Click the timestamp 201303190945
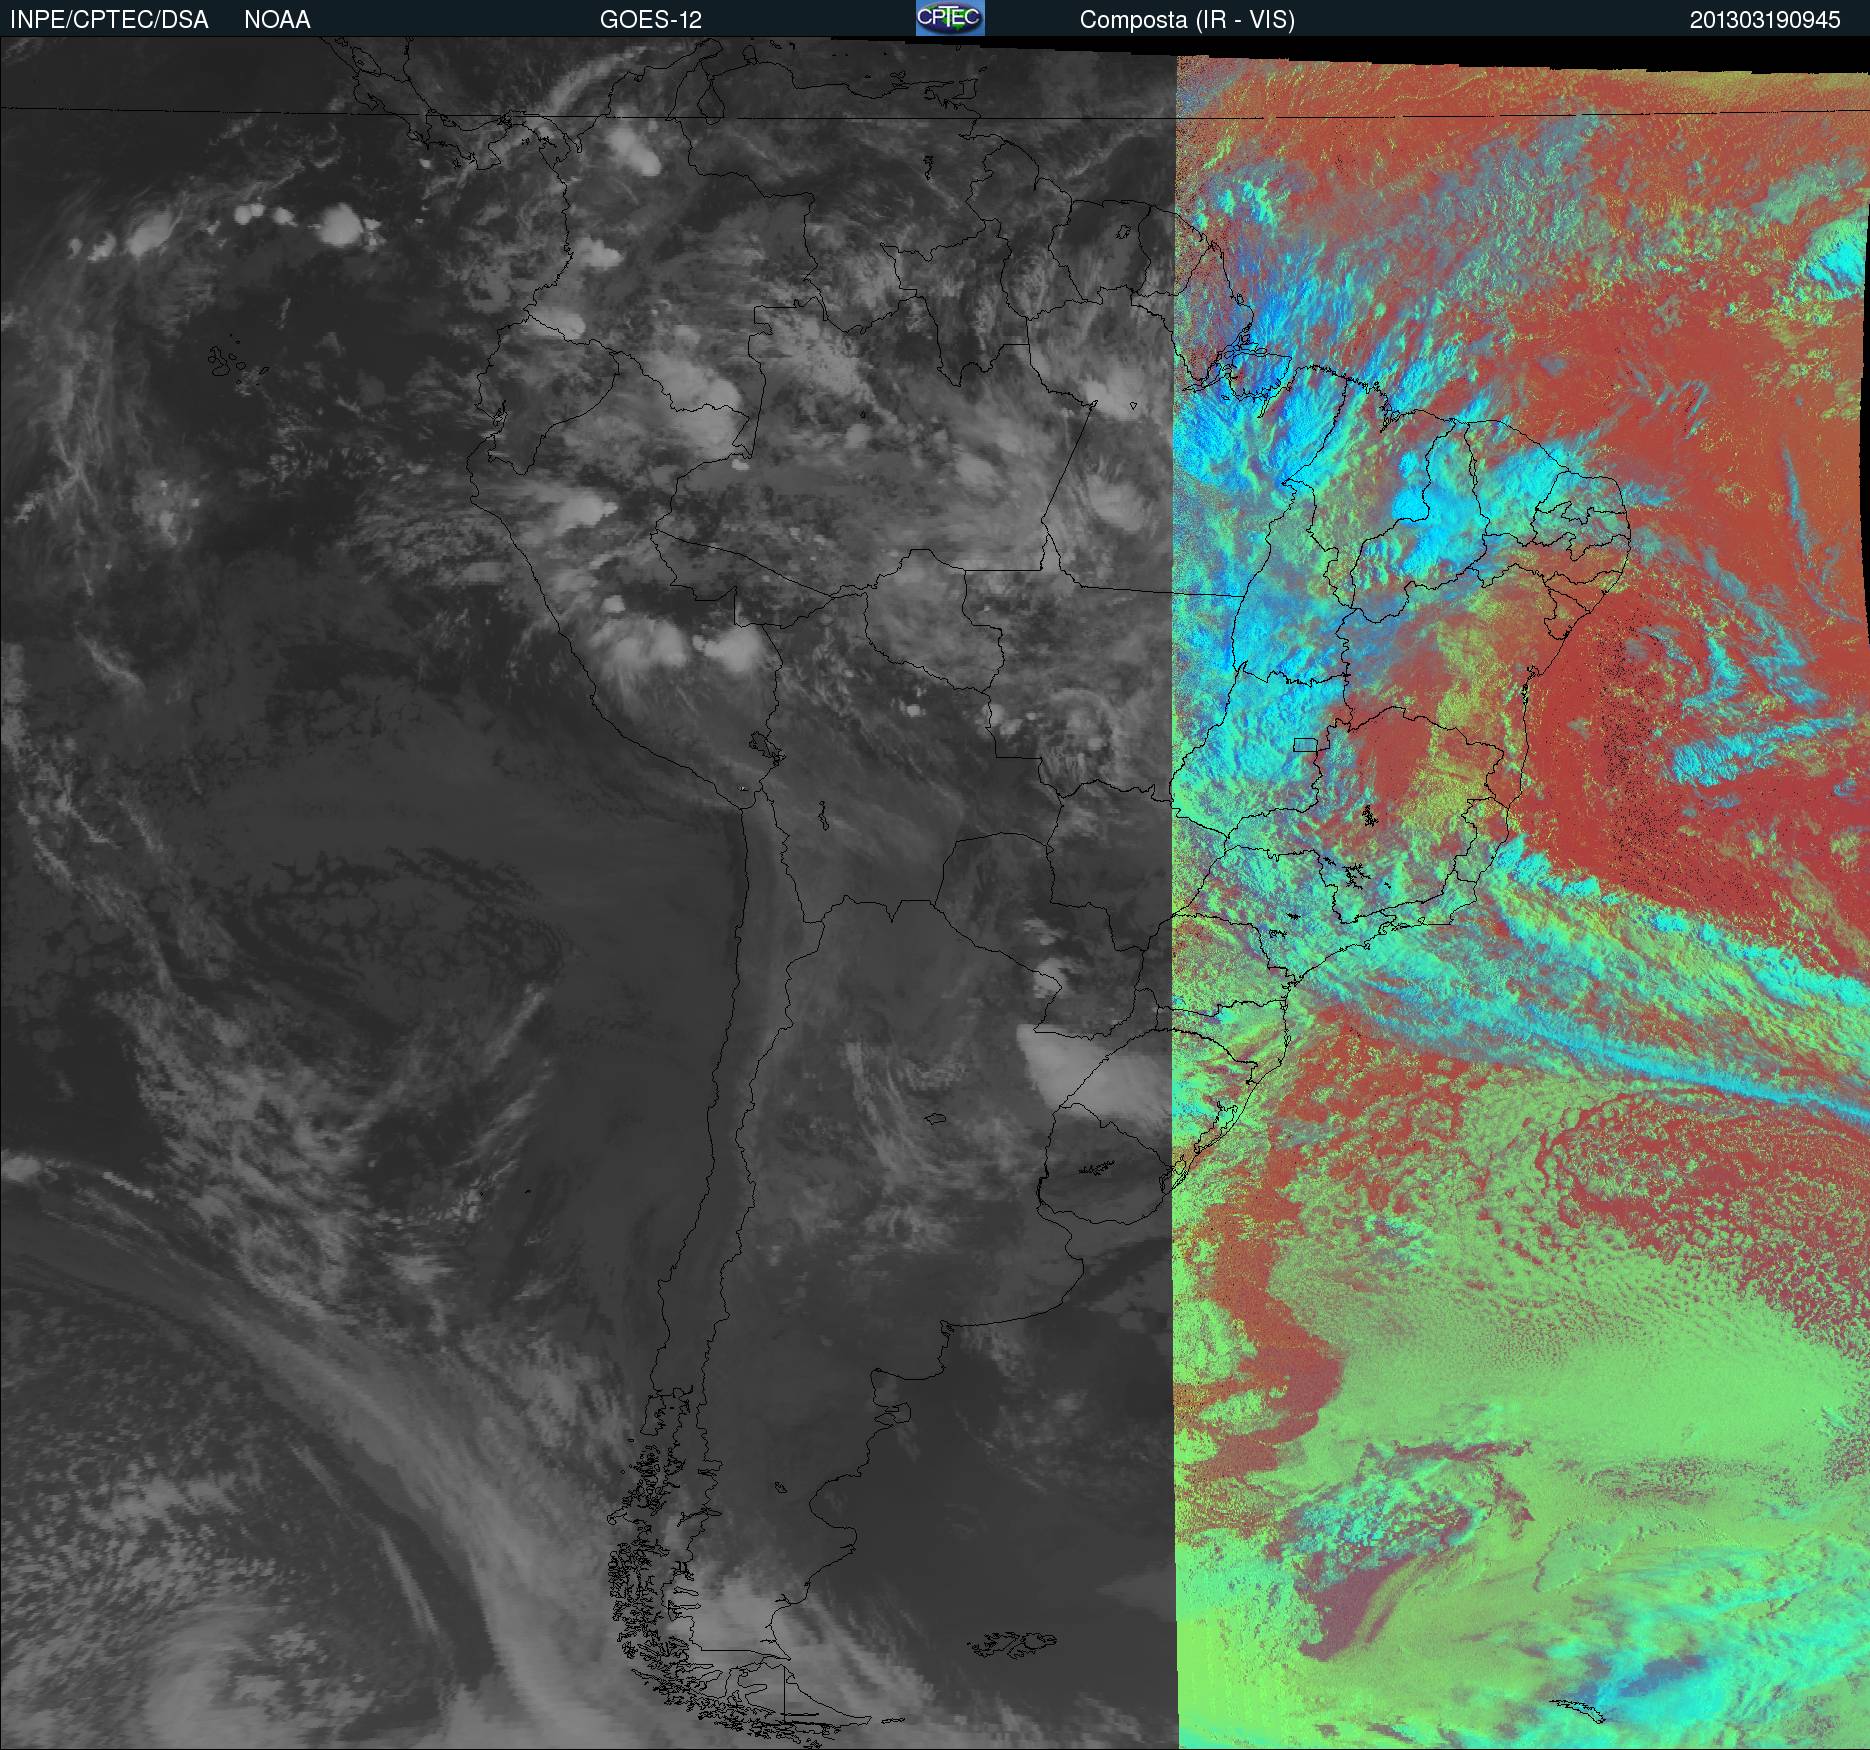This screenshot has width=1870, height=1750. 1765,20
